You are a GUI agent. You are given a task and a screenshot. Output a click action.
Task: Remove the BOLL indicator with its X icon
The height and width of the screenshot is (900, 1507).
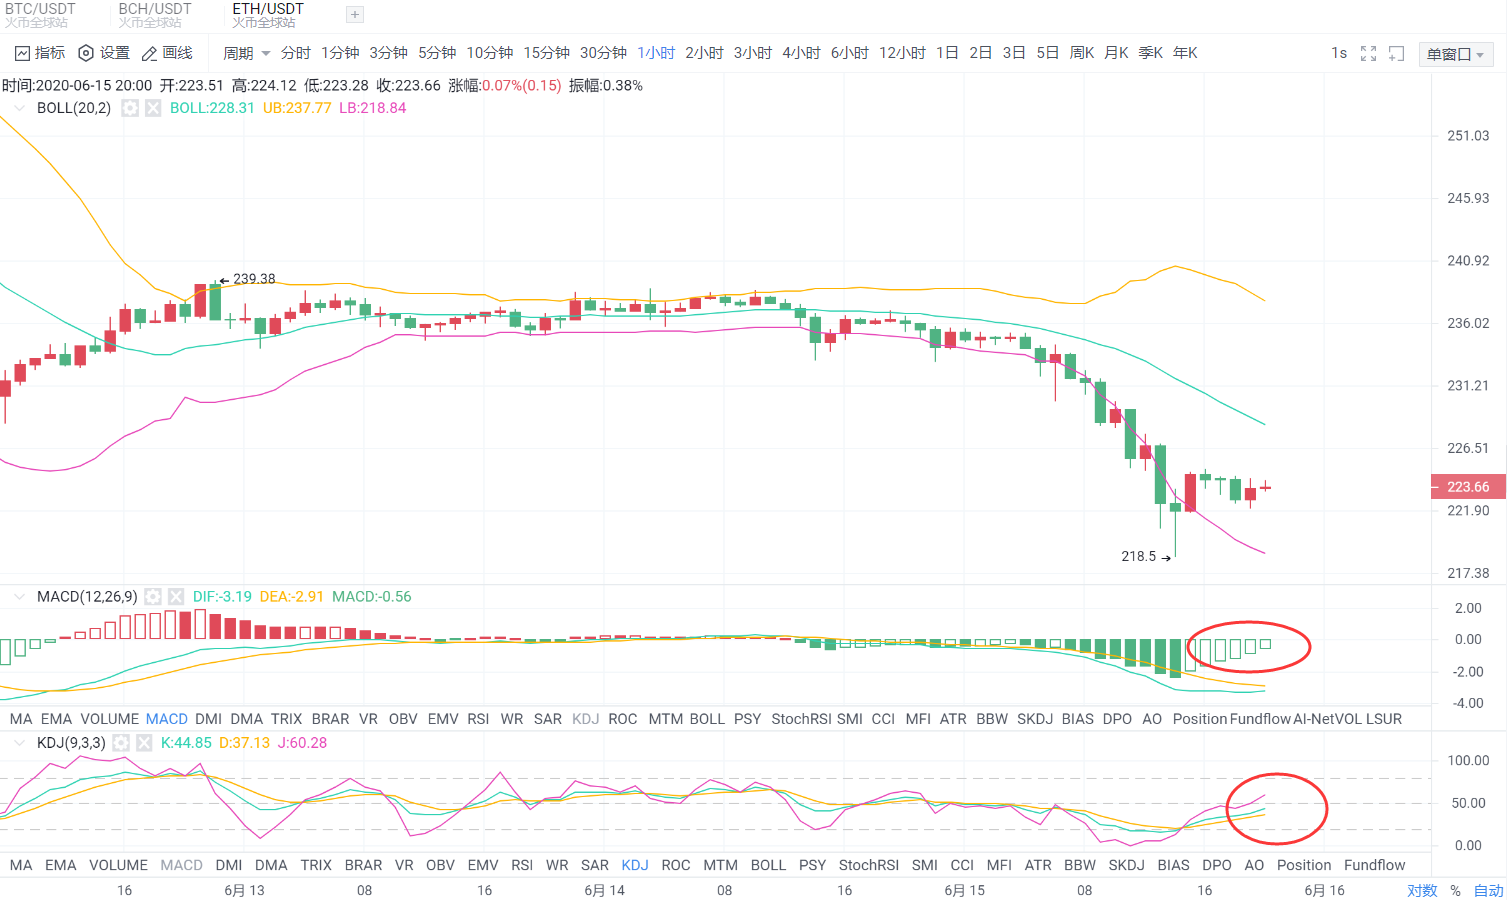pyautogui.click(x=153, y=108)
